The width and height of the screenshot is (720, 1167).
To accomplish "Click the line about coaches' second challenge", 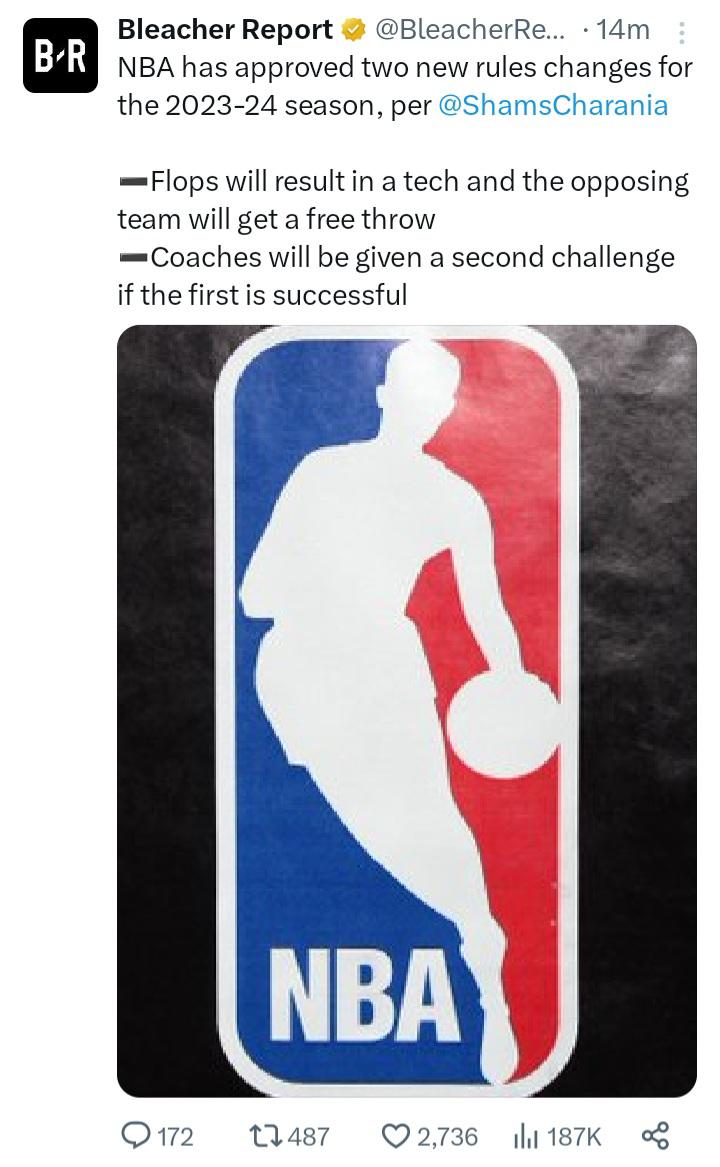I will pos(396,276).
